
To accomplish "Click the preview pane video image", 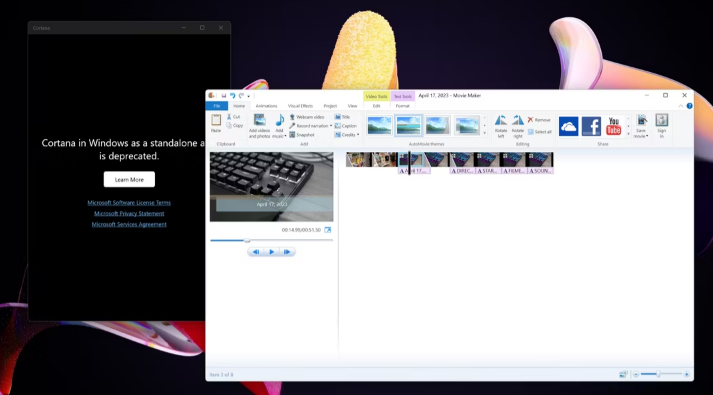I will (271, 187).
